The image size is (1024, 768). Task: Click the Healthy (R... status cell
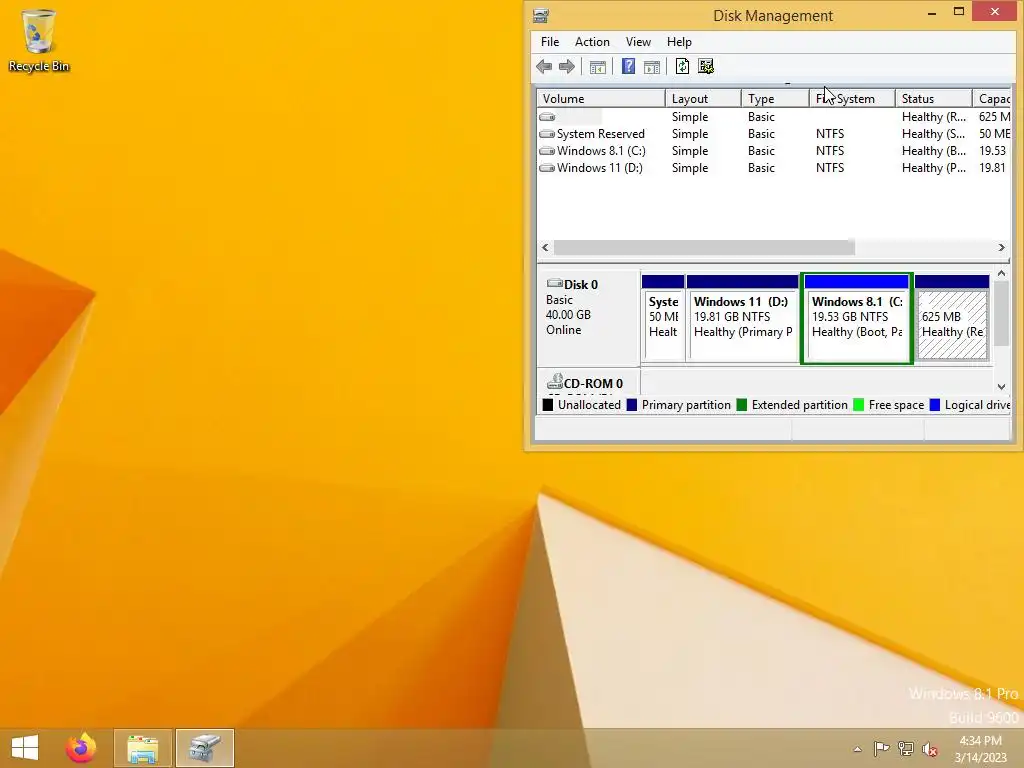(x=934, y=117)
